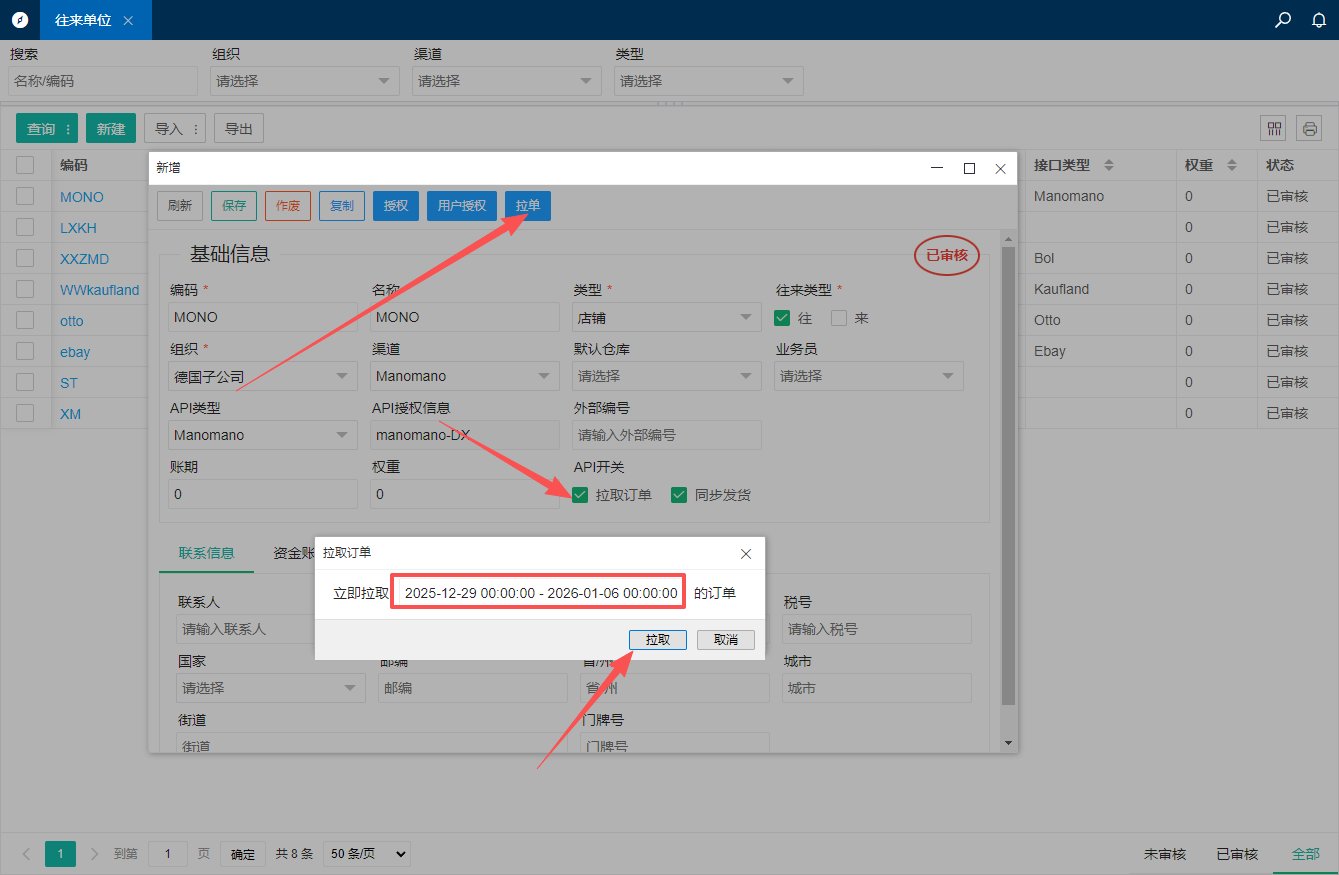Check the 来 checkbox under 往来类型
1339x875 pixels.
[x=839, y=318]
